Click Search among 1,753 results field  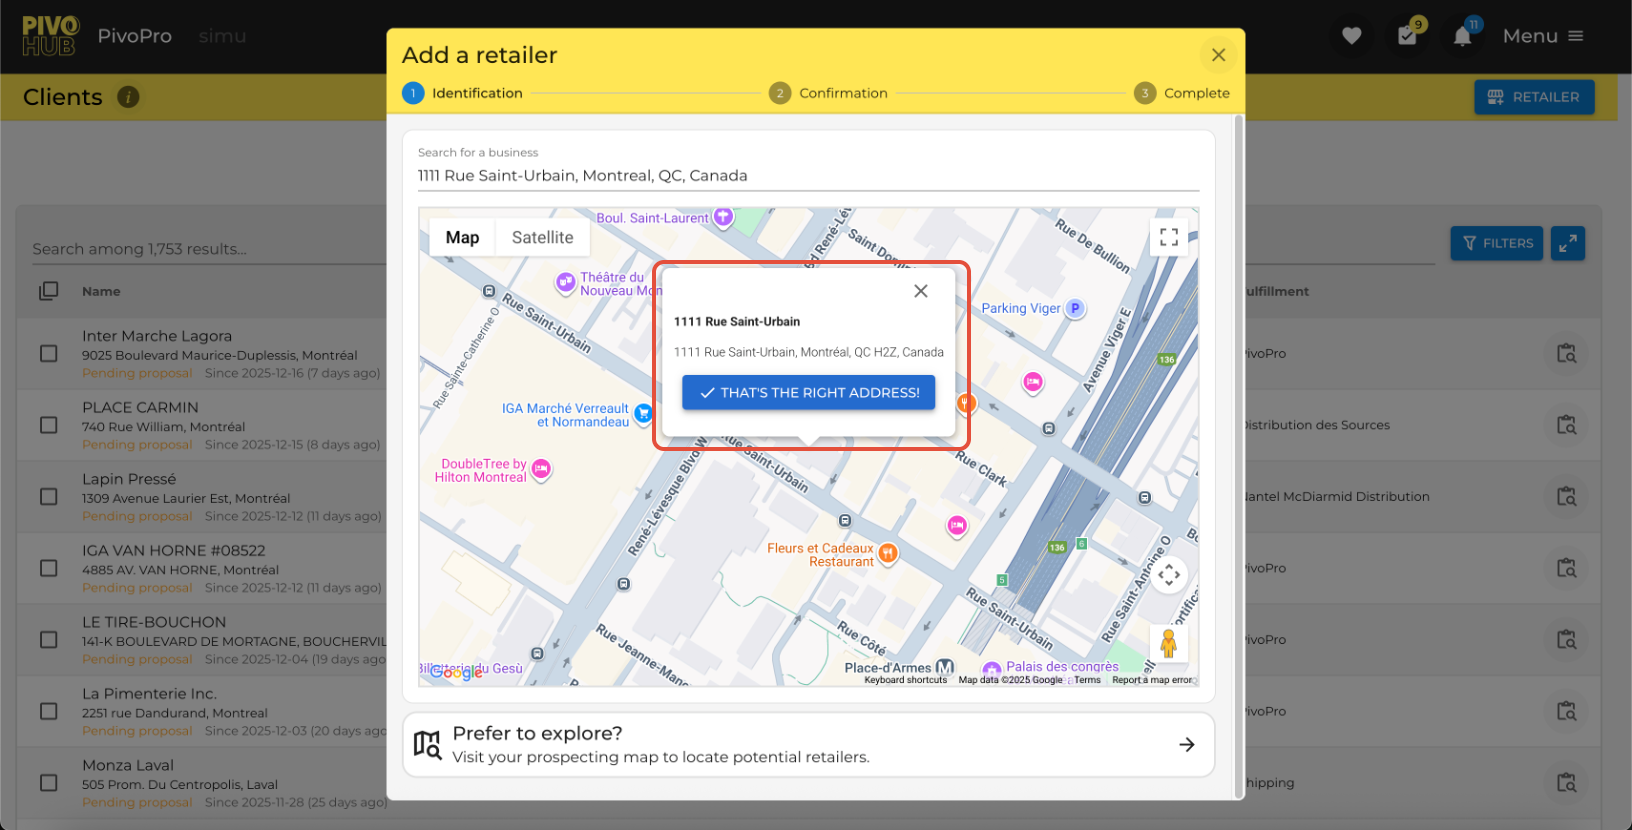[208, 249]
